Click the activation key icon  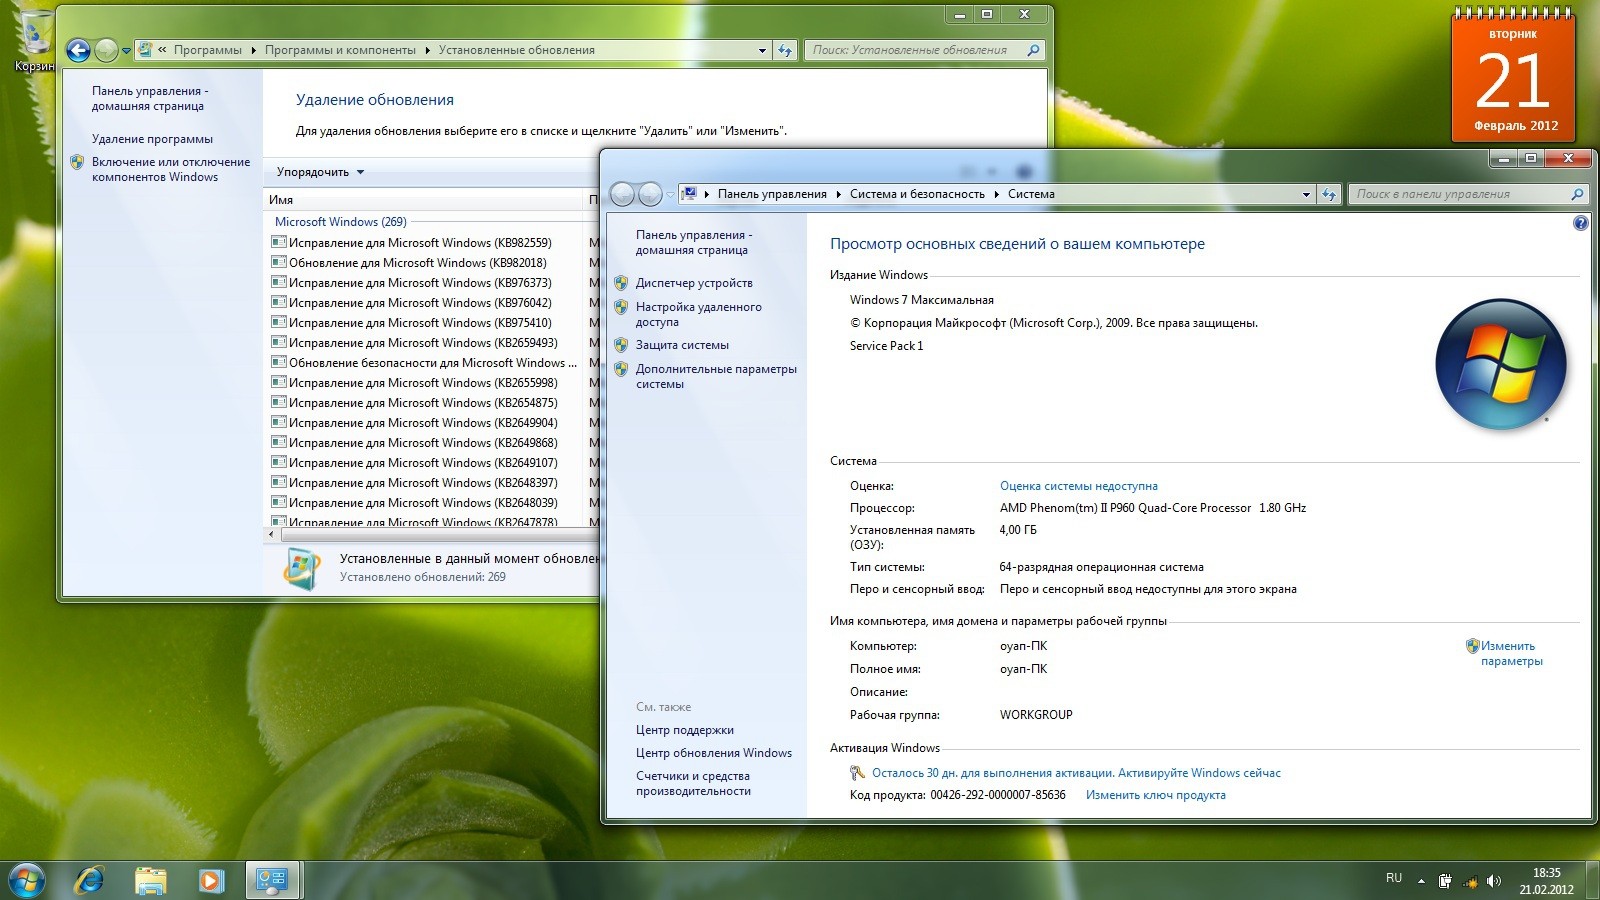(x=857, y=773)
